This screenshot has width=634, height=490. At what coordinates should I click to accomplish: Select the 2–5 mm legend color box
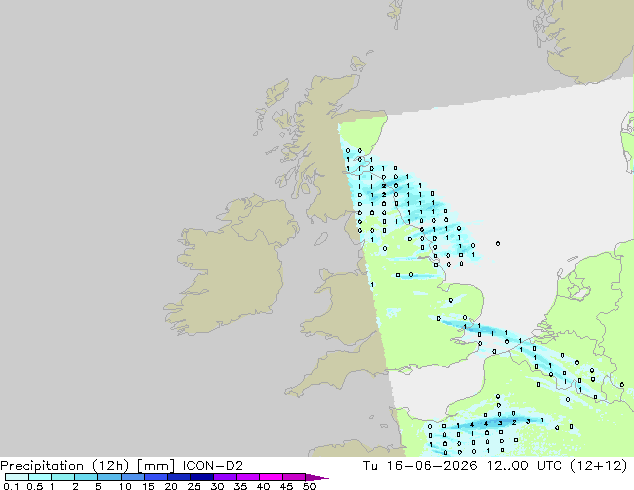(86, 477)
